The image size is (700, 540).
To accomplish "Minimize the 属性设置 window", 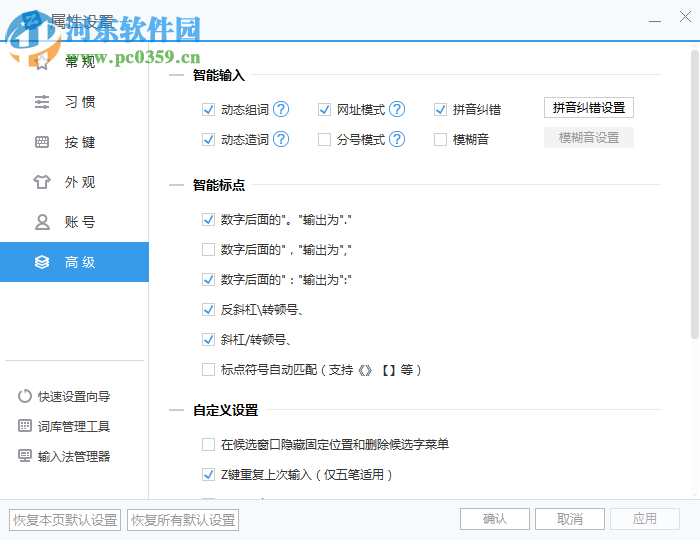I will click(x=655, y=21).
